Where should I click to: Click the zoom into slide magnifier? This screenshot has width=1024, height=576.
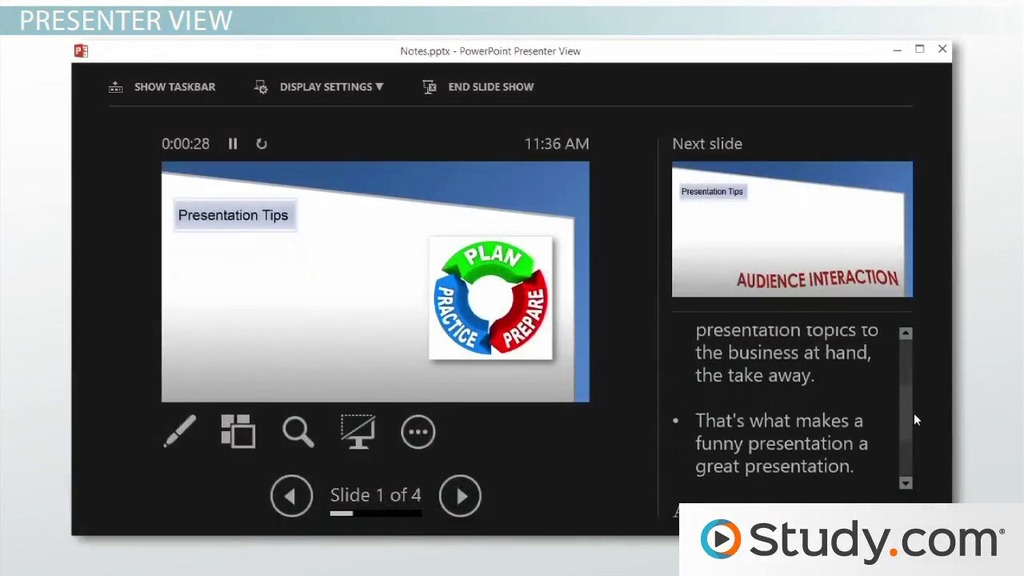pyautogui.click(x=298, y=431)
